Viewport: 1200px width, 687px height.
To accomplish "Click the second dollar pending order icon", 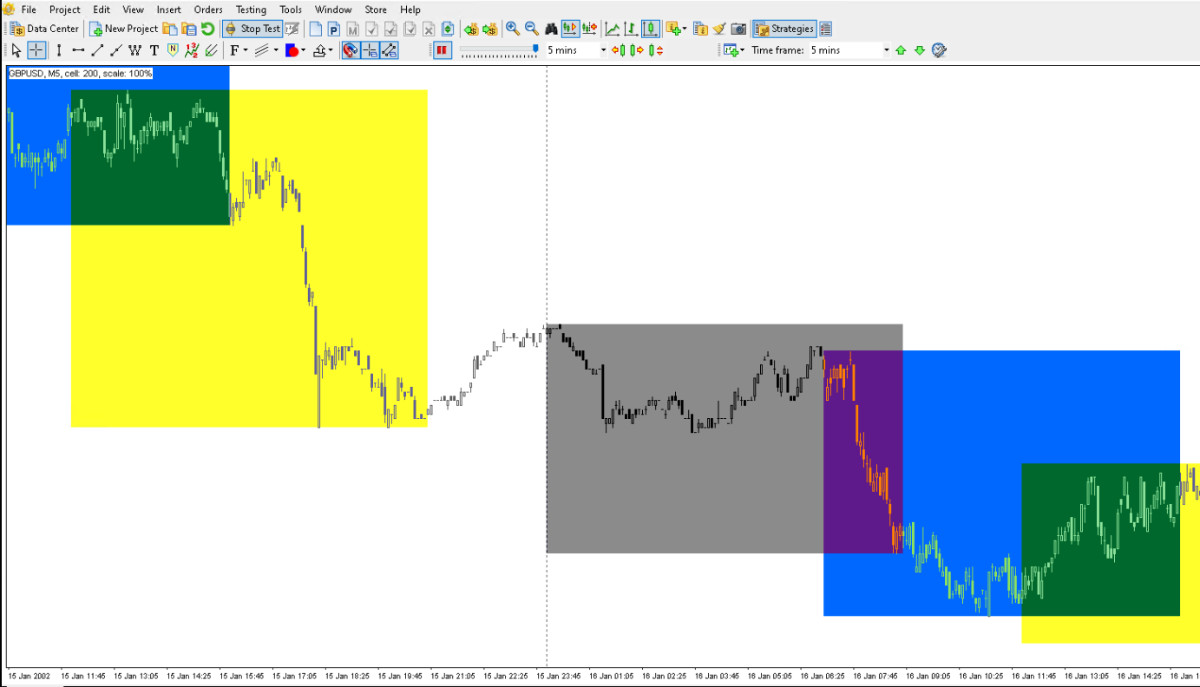I will point(491,29).
